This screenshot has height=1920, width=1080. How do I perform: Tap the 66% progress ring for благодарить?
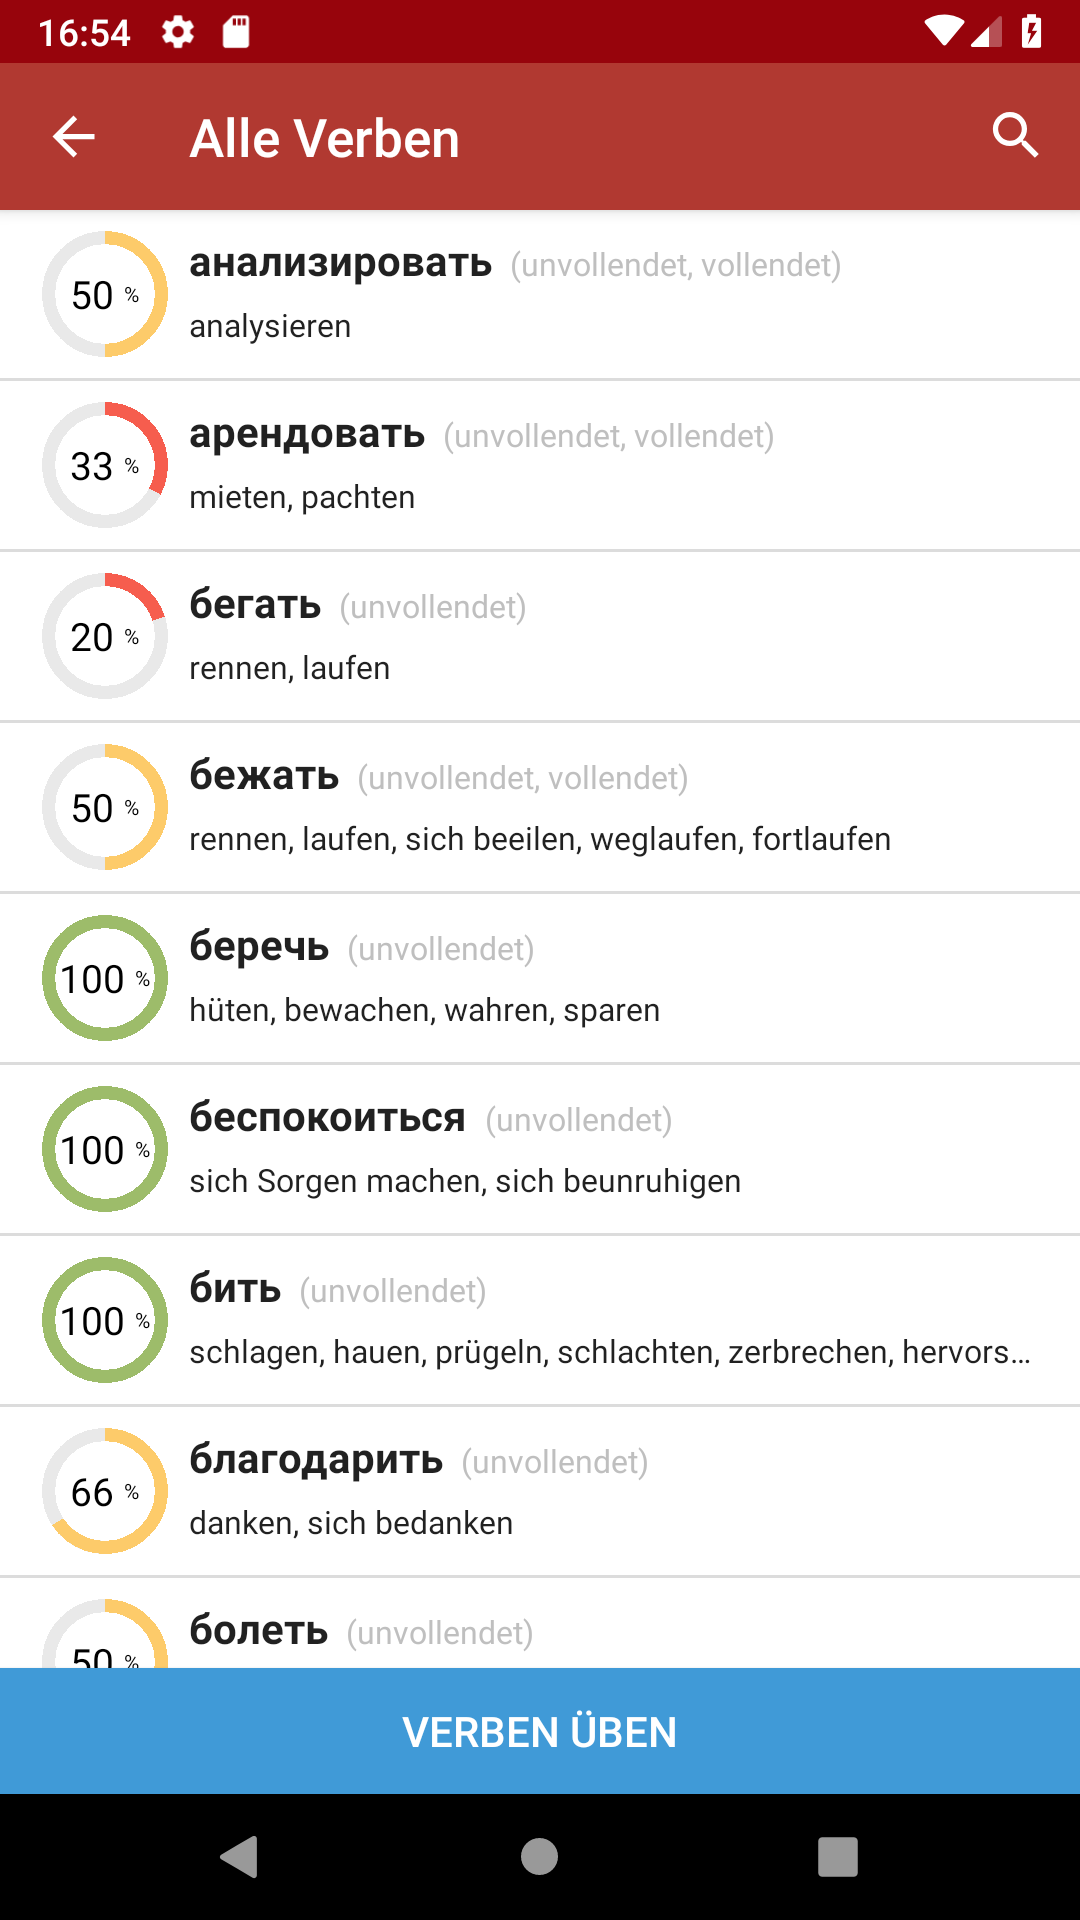(x=105, y=1491)
